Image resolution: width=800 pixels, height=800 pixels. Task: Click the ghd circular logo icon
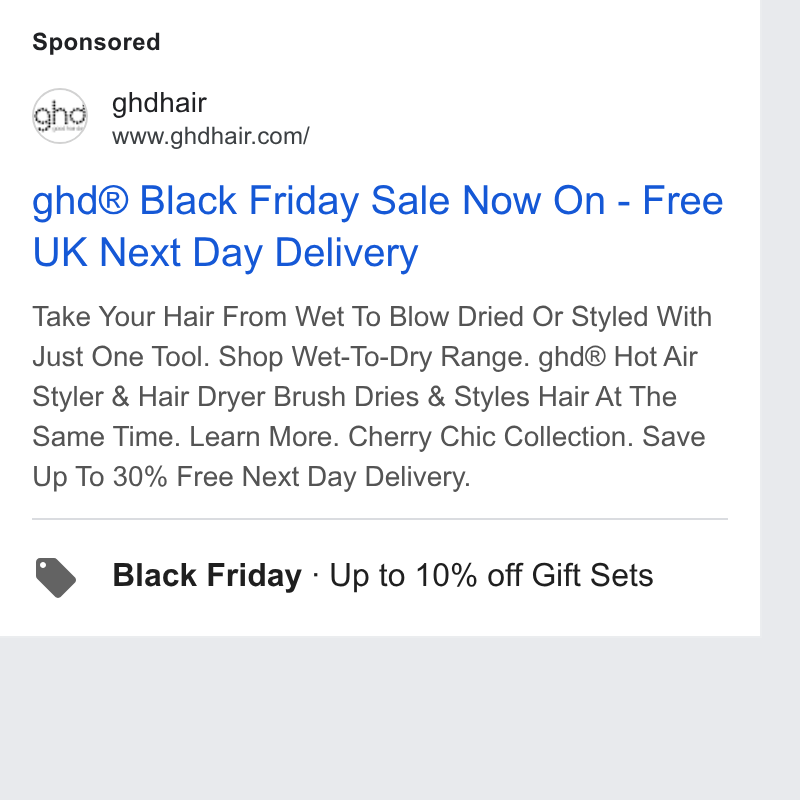[60, 116]
